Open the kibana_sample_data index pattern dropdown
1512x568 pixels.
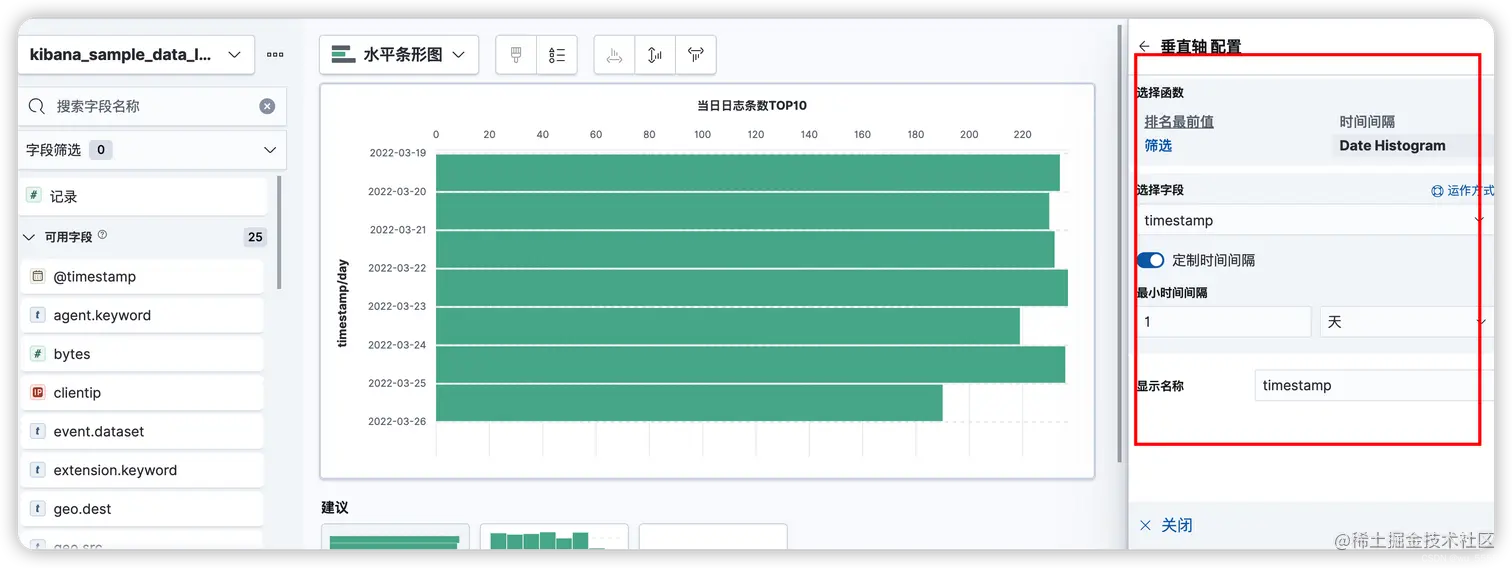136,55
